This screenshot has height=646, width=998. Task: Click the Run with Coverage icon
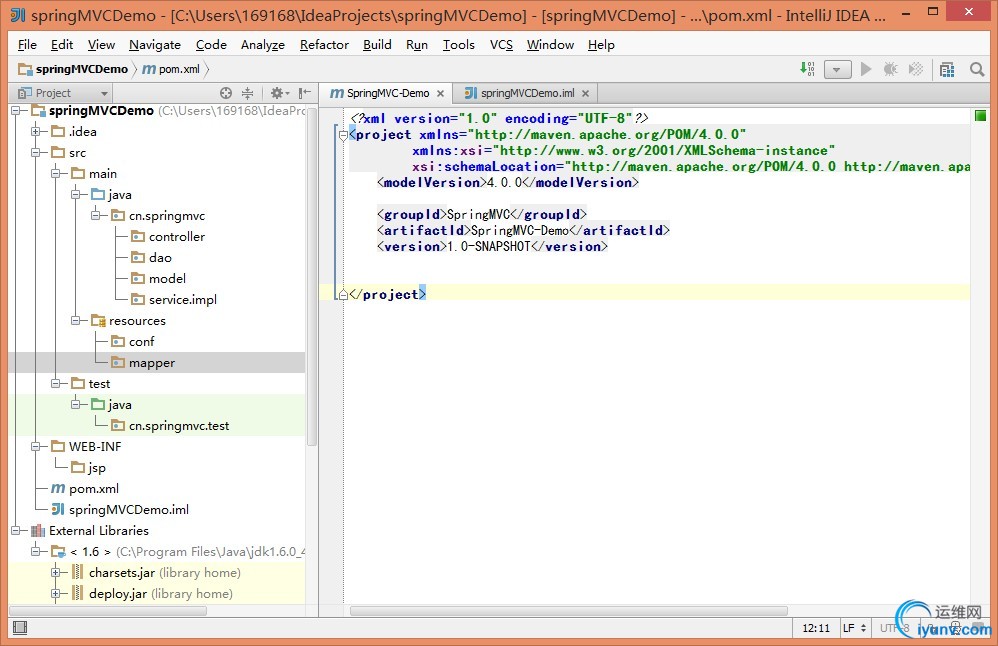(x=915, y=69)
